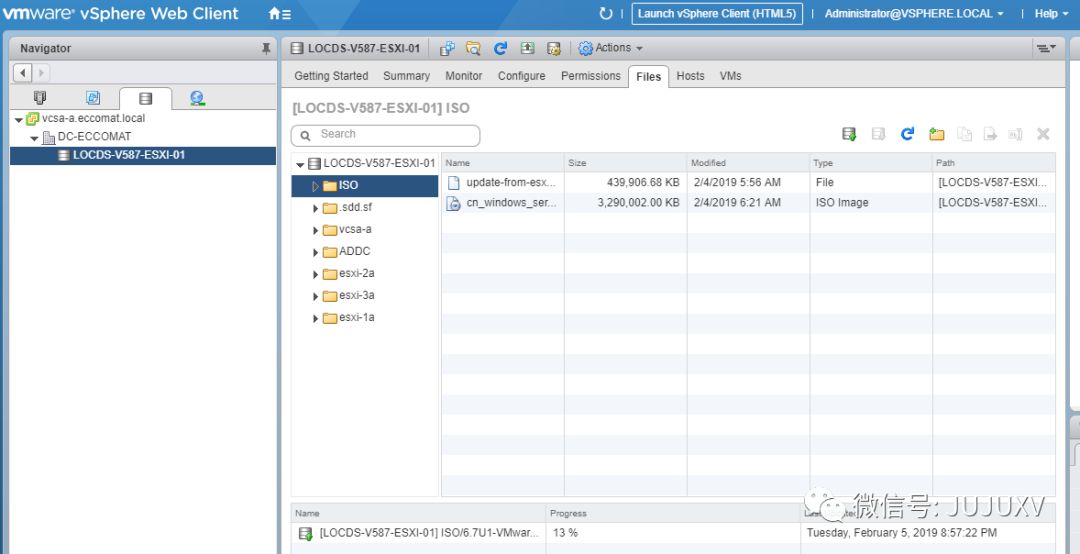The image size is (1080, 554).
Task: Go back in Navigator history
Action: [23, 72]
